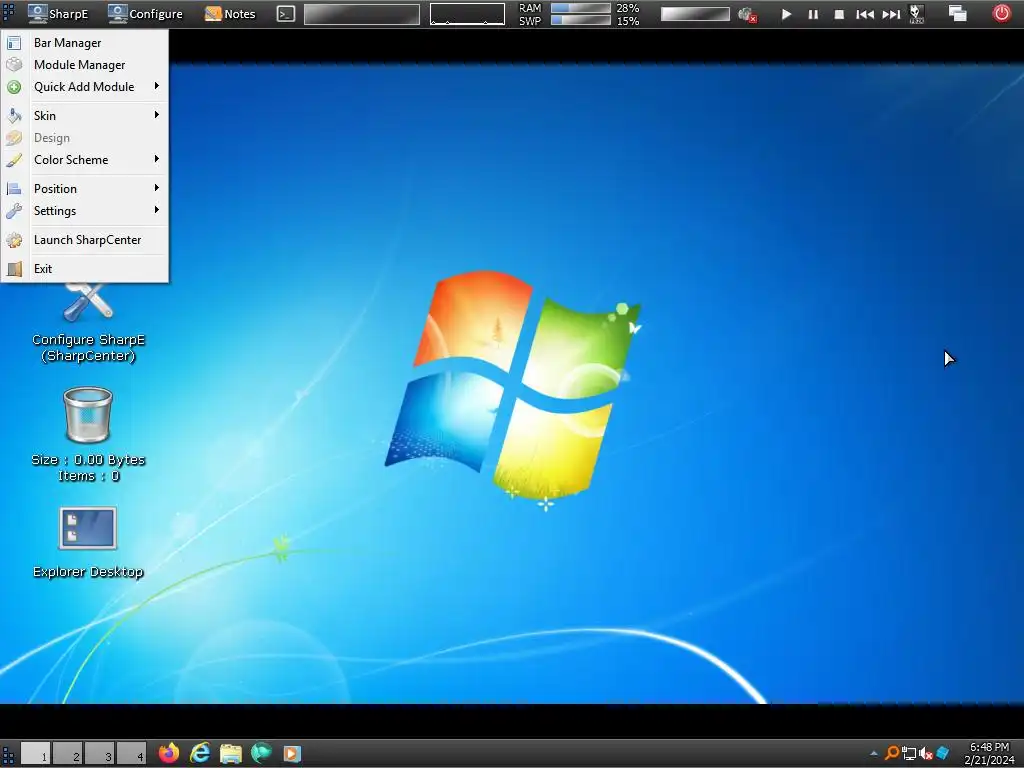The width and height of the screenshot is (1024, 768).
Task: Switch to virtual desktop 1
Action: [x=36, y=753]
